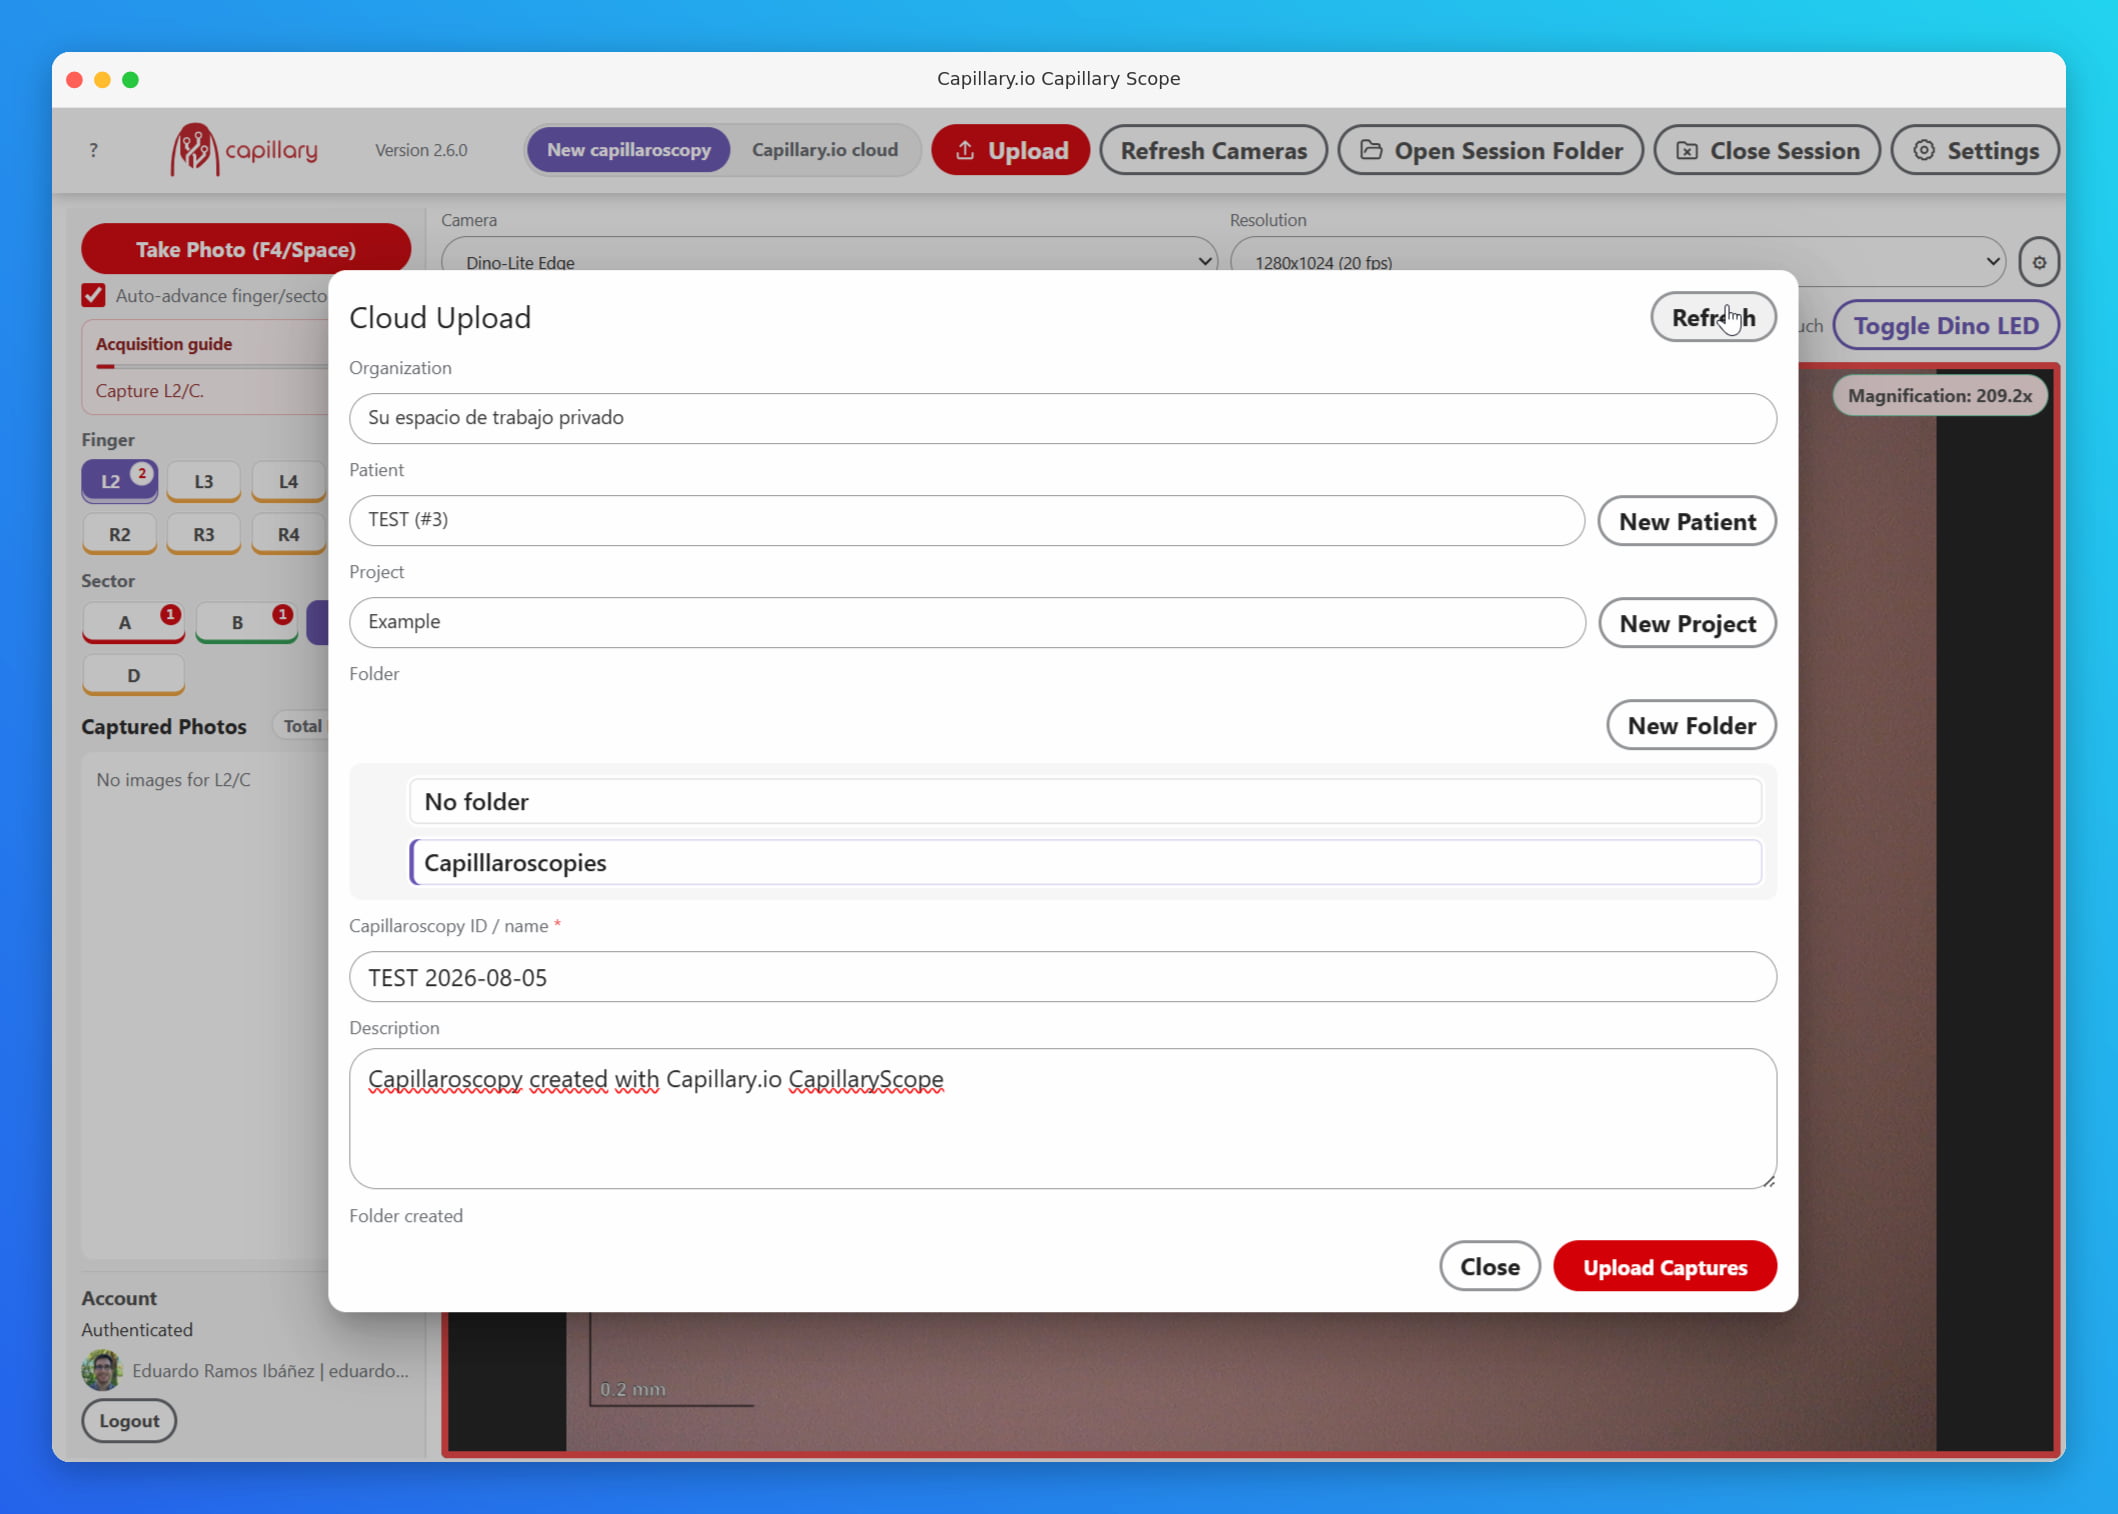
Task: Click the Acquisition guide heading
Action: click(x=164, y=343)
